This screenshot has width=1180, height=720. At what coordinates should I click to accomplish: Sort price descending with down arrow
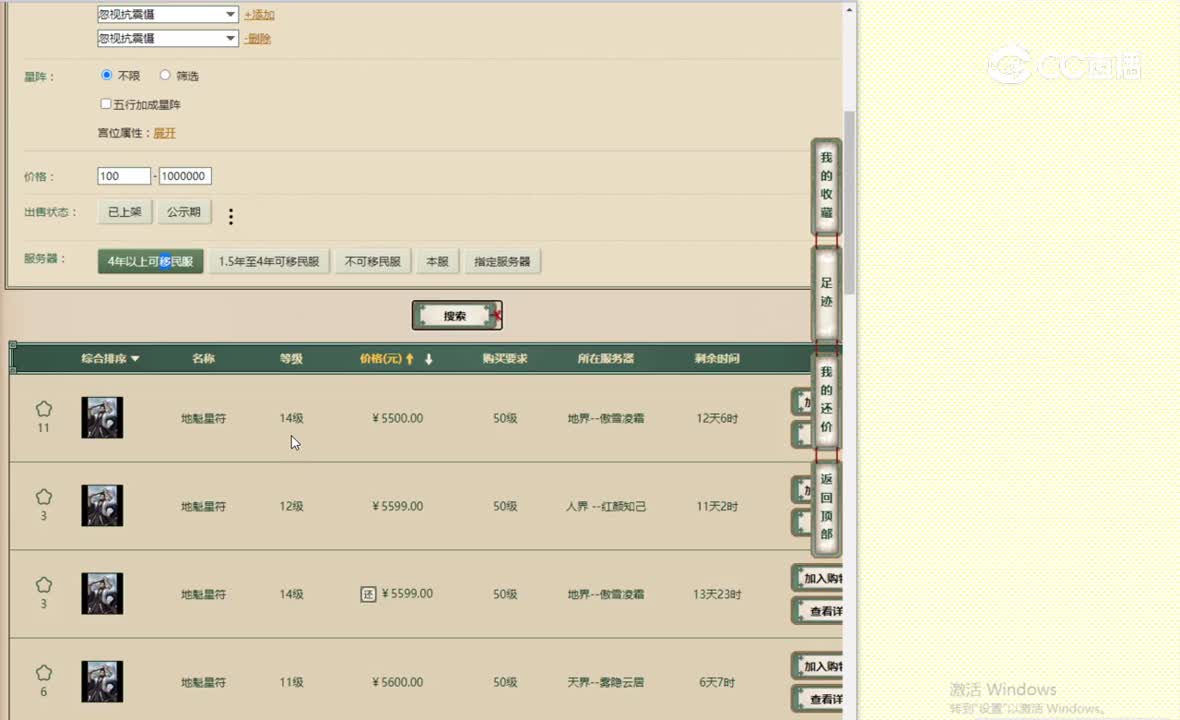[428, 359]
